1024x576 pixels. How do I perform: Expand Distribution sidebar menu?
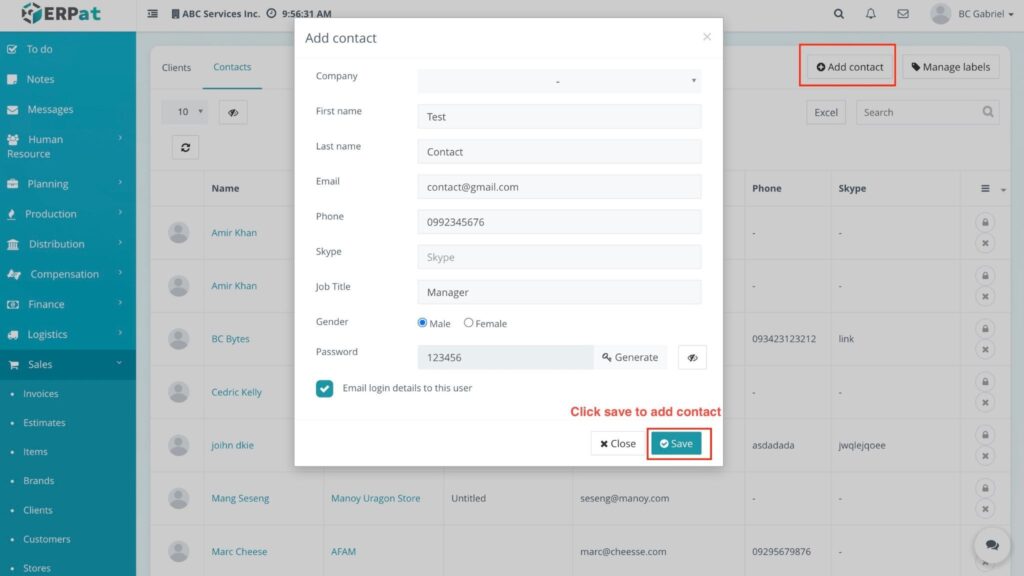click(x=68, y=244)
